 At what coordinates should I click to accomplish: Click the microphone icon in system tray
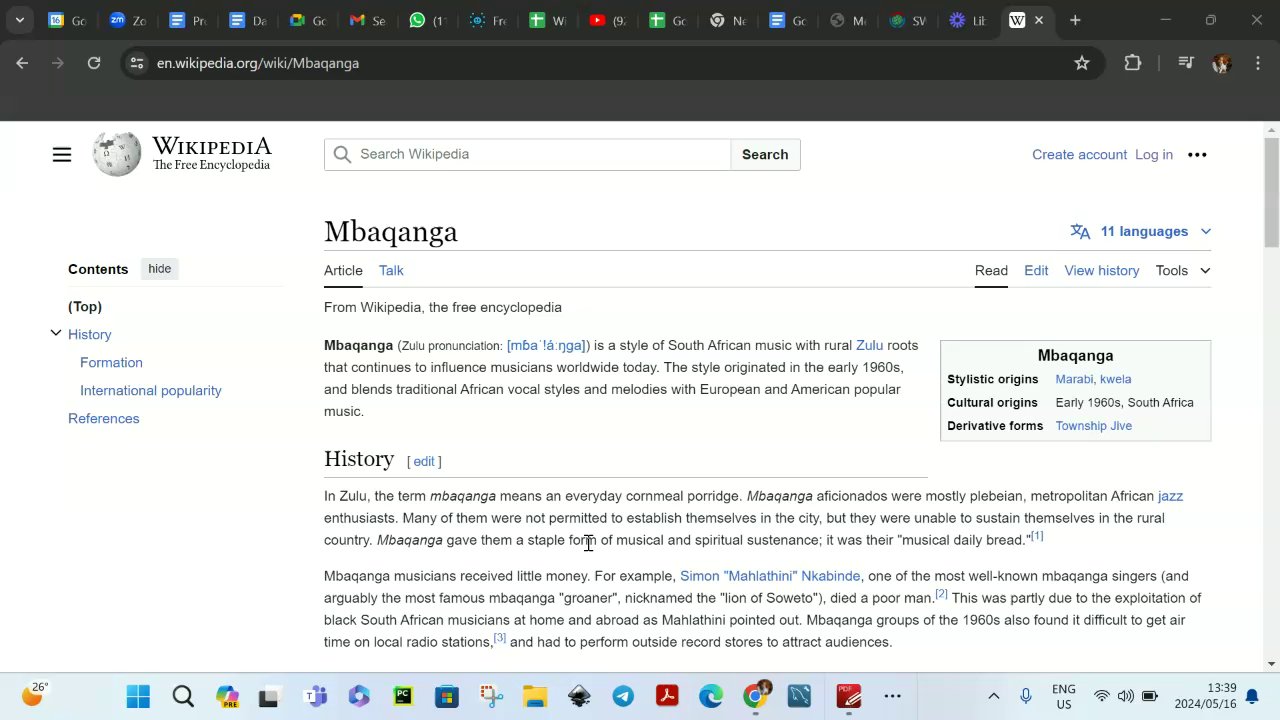click(x=1026, y=696)
